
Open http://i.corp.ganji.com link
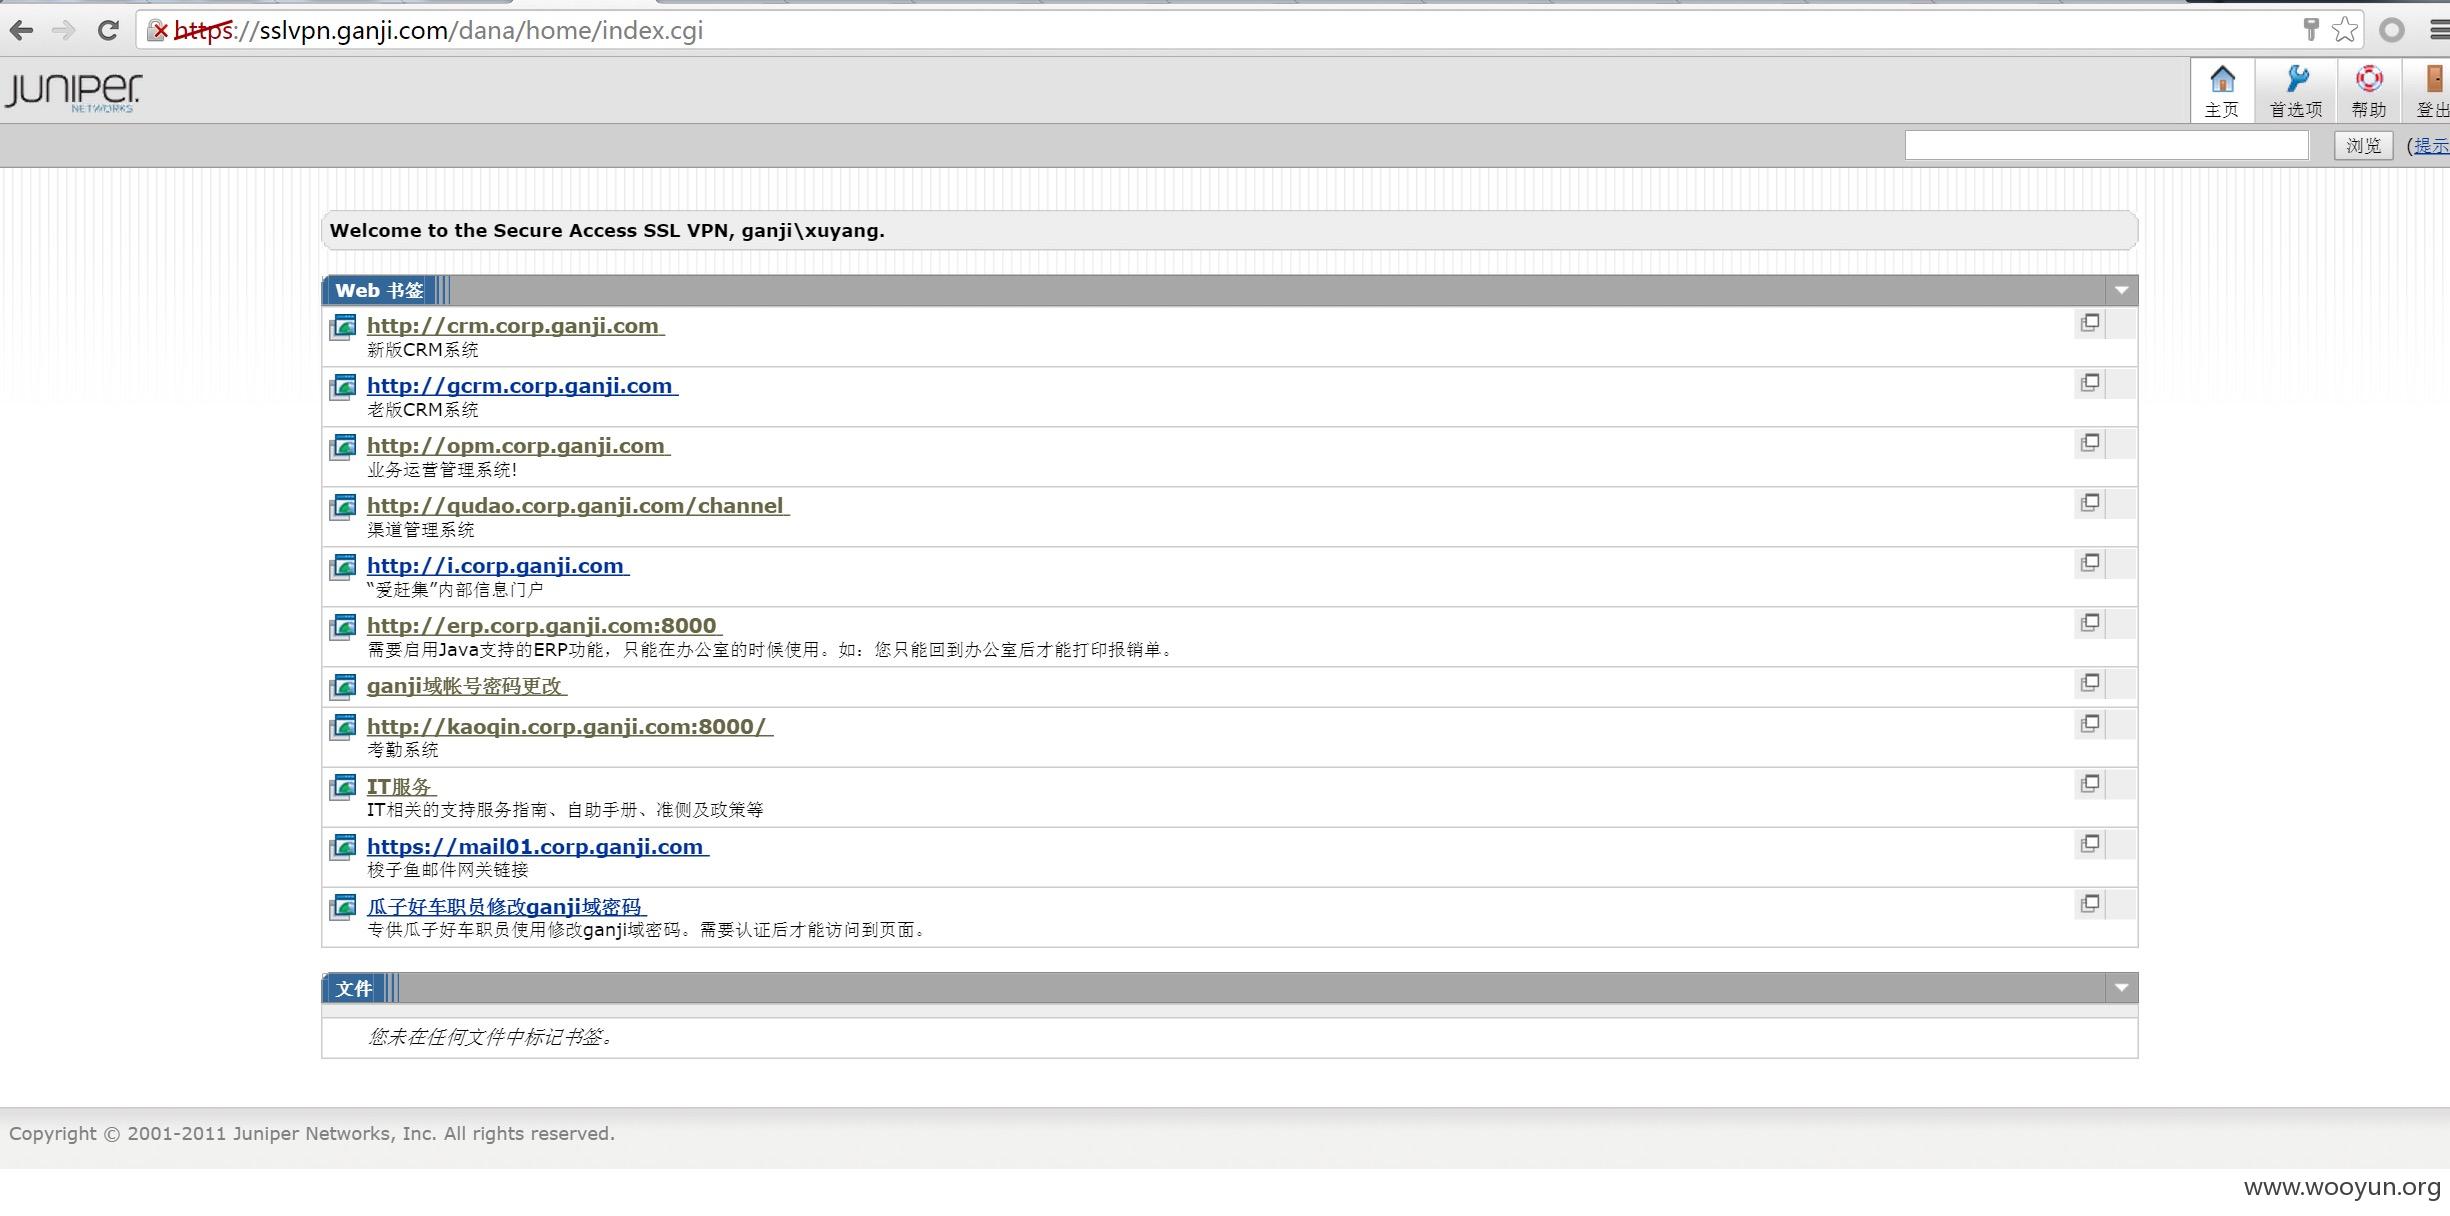[498, 566]
